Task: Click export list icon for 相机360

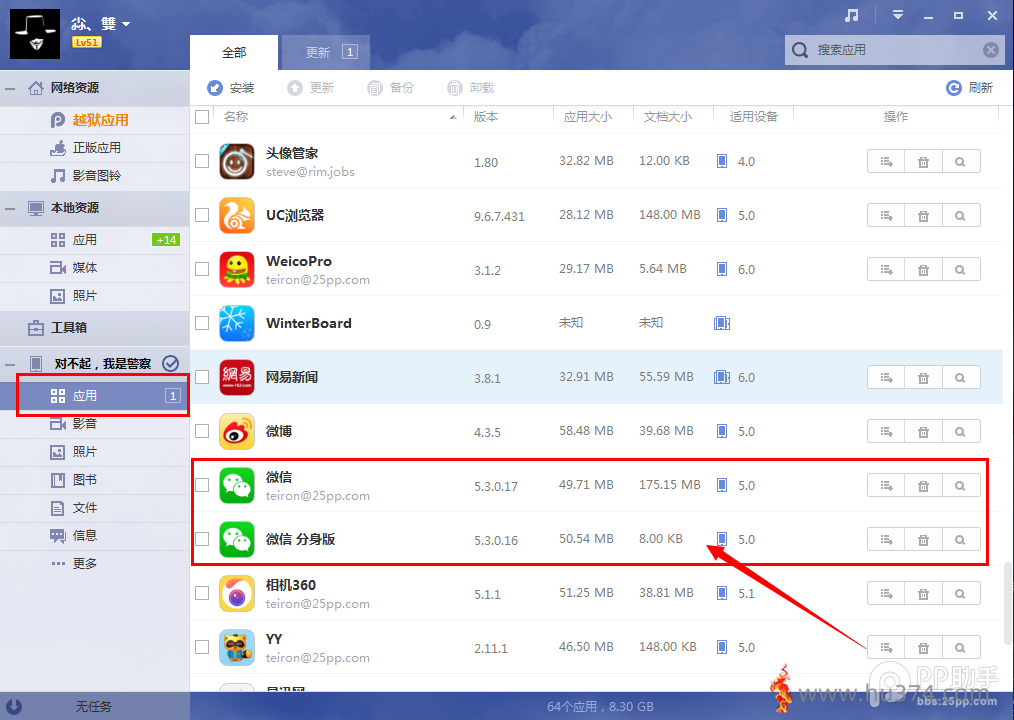Action: 886,594
